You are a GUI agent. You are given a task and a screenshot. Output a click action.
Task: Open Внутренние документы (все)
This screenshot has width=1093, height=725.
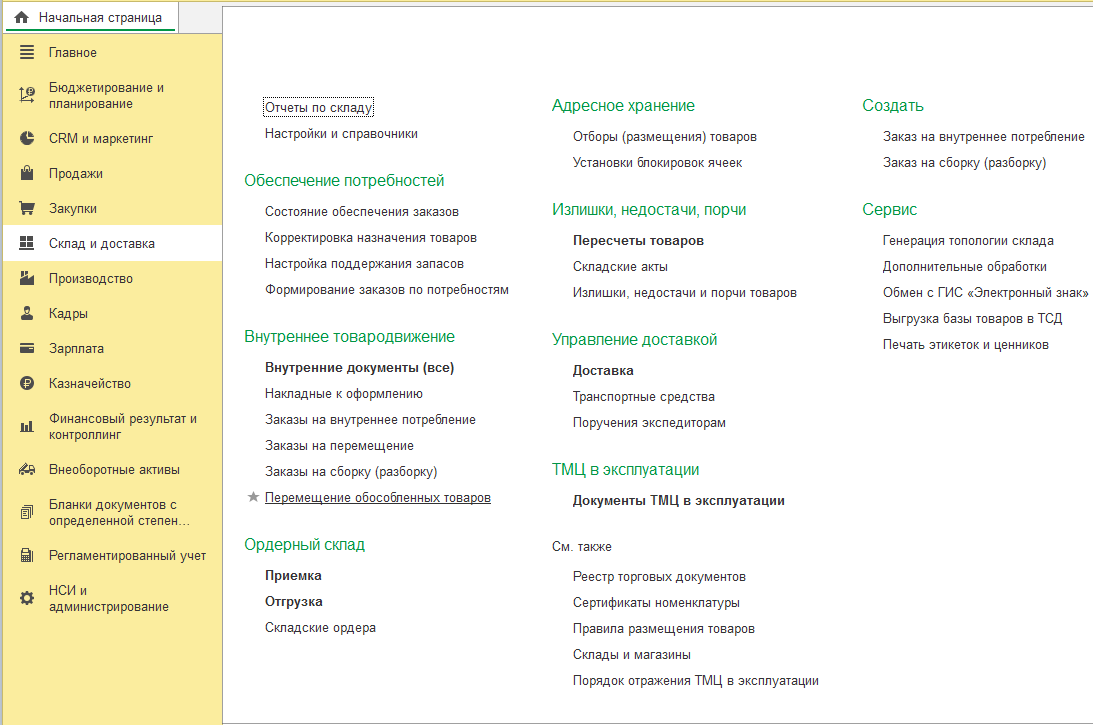tap(359, 368)
